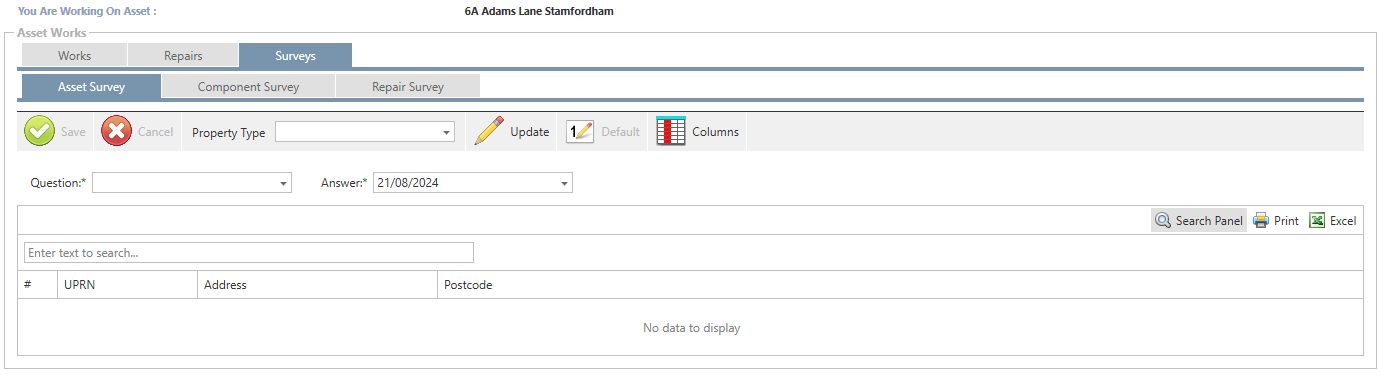Select the Asset Survey sub-tab
The height and width of the screenshot is (381, 1380).
pos(91,87)
